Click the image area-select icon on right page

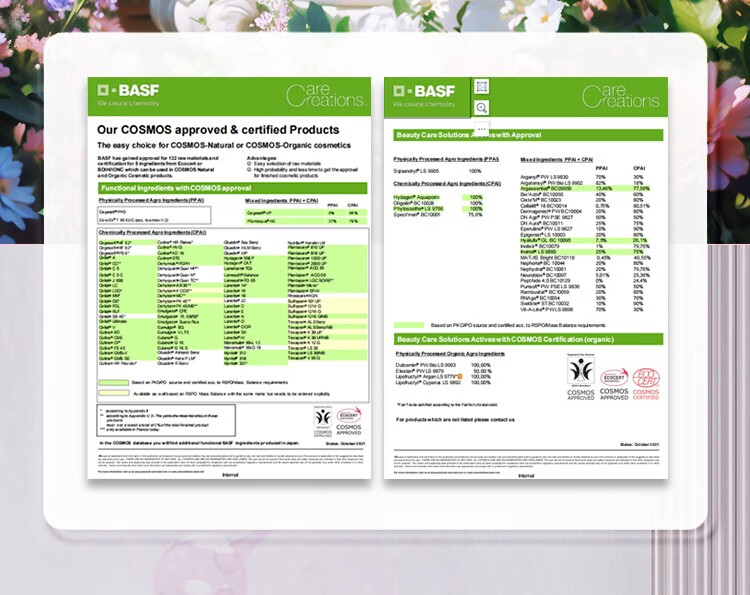[x=482, y=87]
